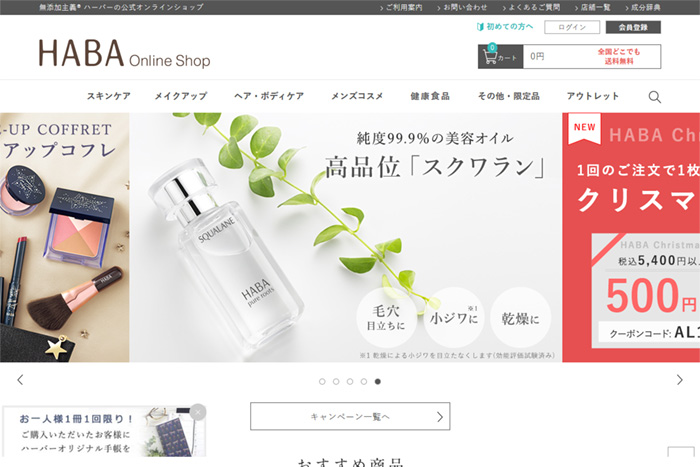Screen dimensions: 700x467
Task: Select the first carousel indicator dot
Action: click(321, 381)
